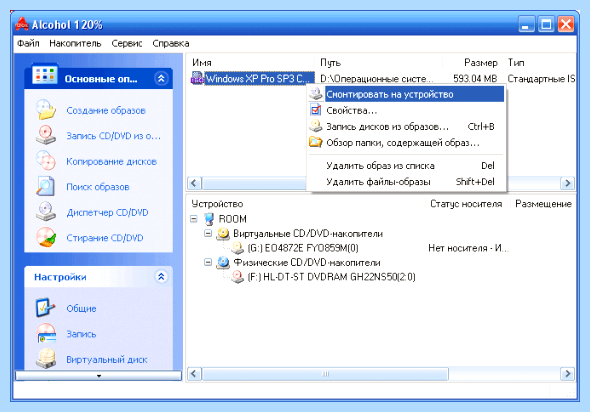This screenshot has height=412, width=590.
Task: Click the Свойства checkmark icon in the menu
Action: [316, 110]
